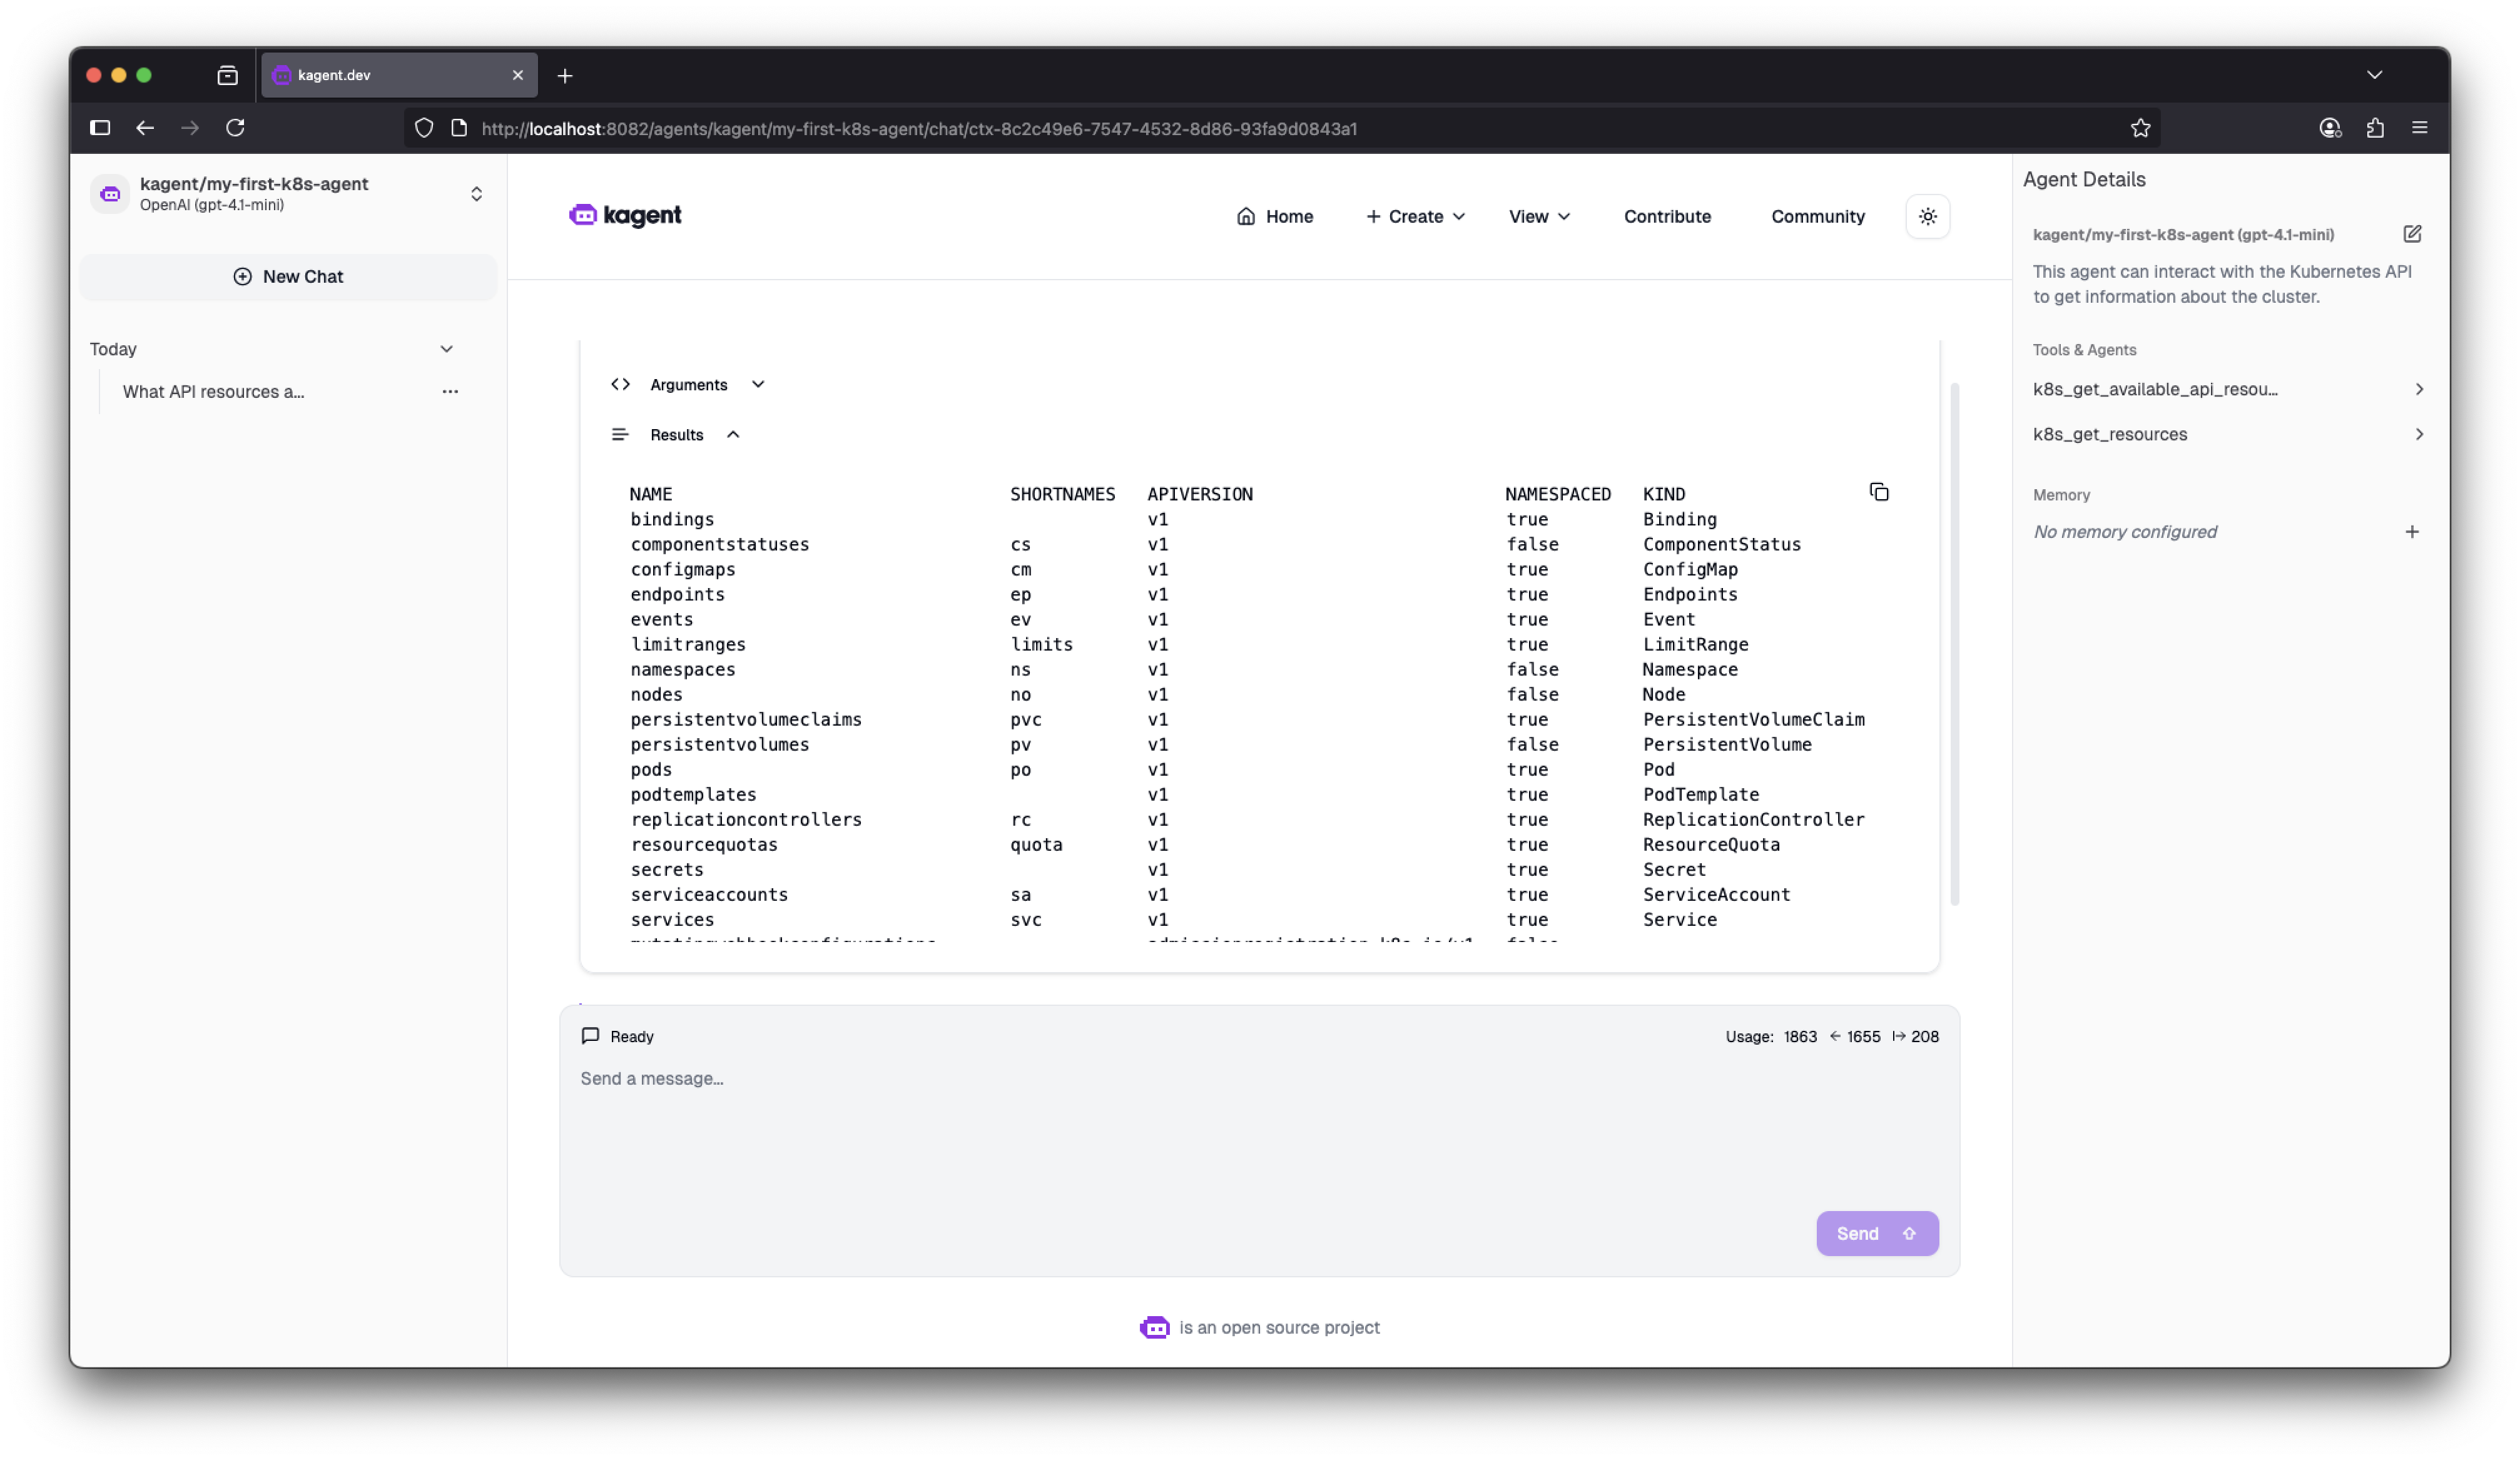
Task: Toggle light/dark theme with the sun icon
Action: coord(1928,216)
